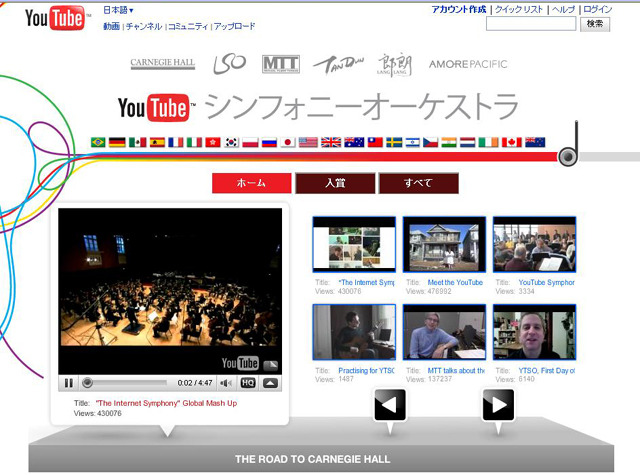Select the Australia flag icon
640x475 pixels.
pyautogui.click(x=354, y=142)
